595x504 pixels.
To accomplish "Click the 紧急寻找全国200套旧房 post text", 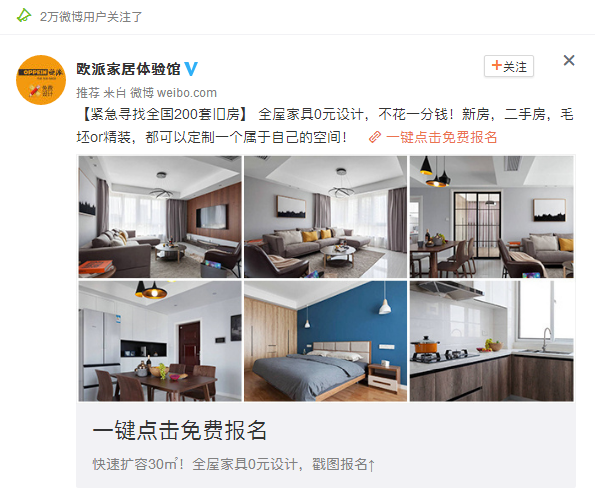I will point(165,114).
